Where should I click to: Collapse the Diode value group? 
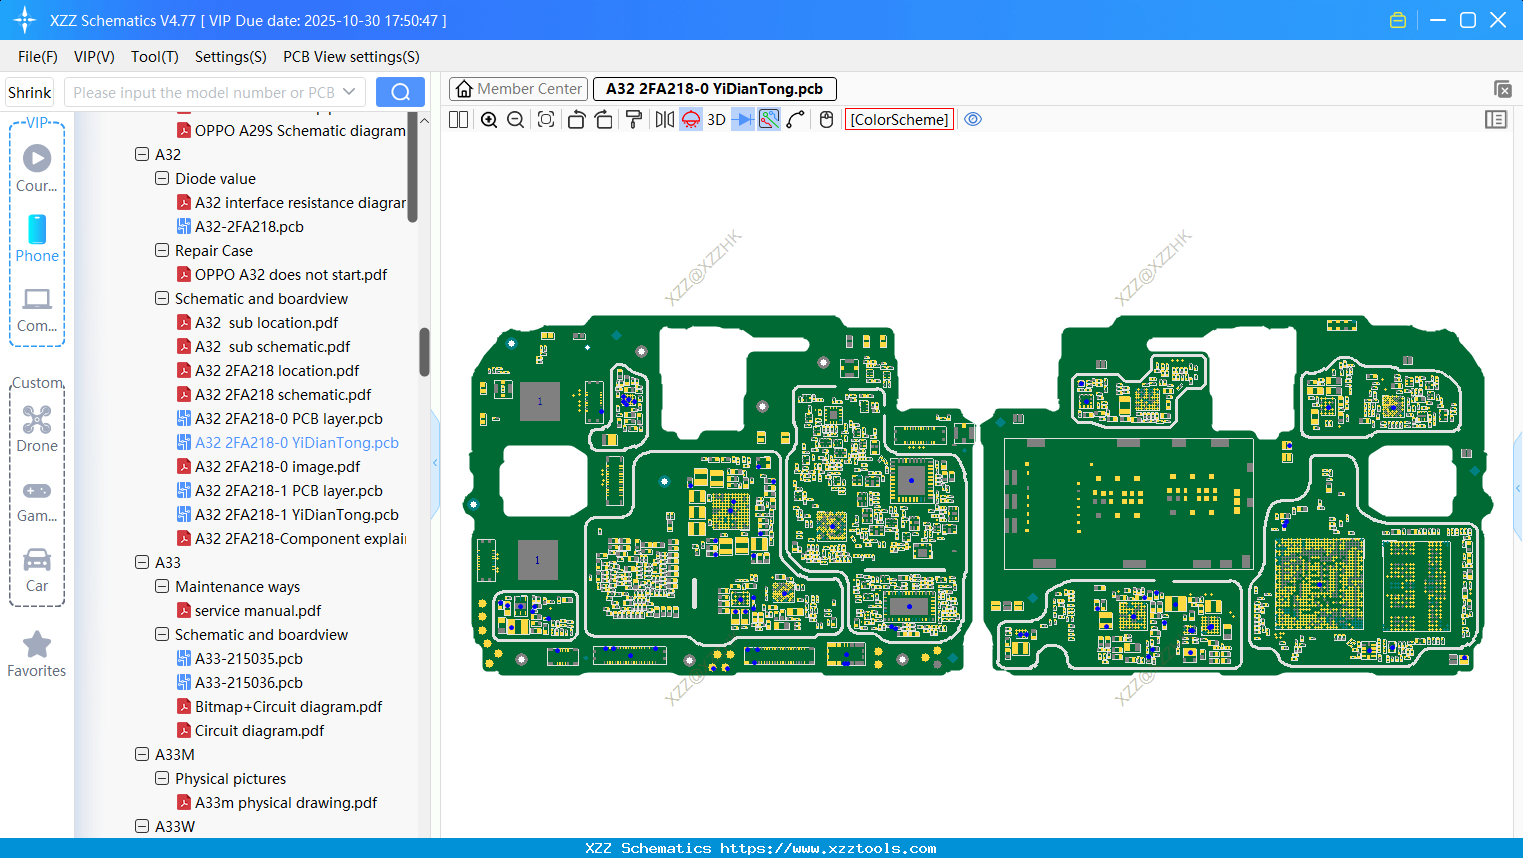162,178
